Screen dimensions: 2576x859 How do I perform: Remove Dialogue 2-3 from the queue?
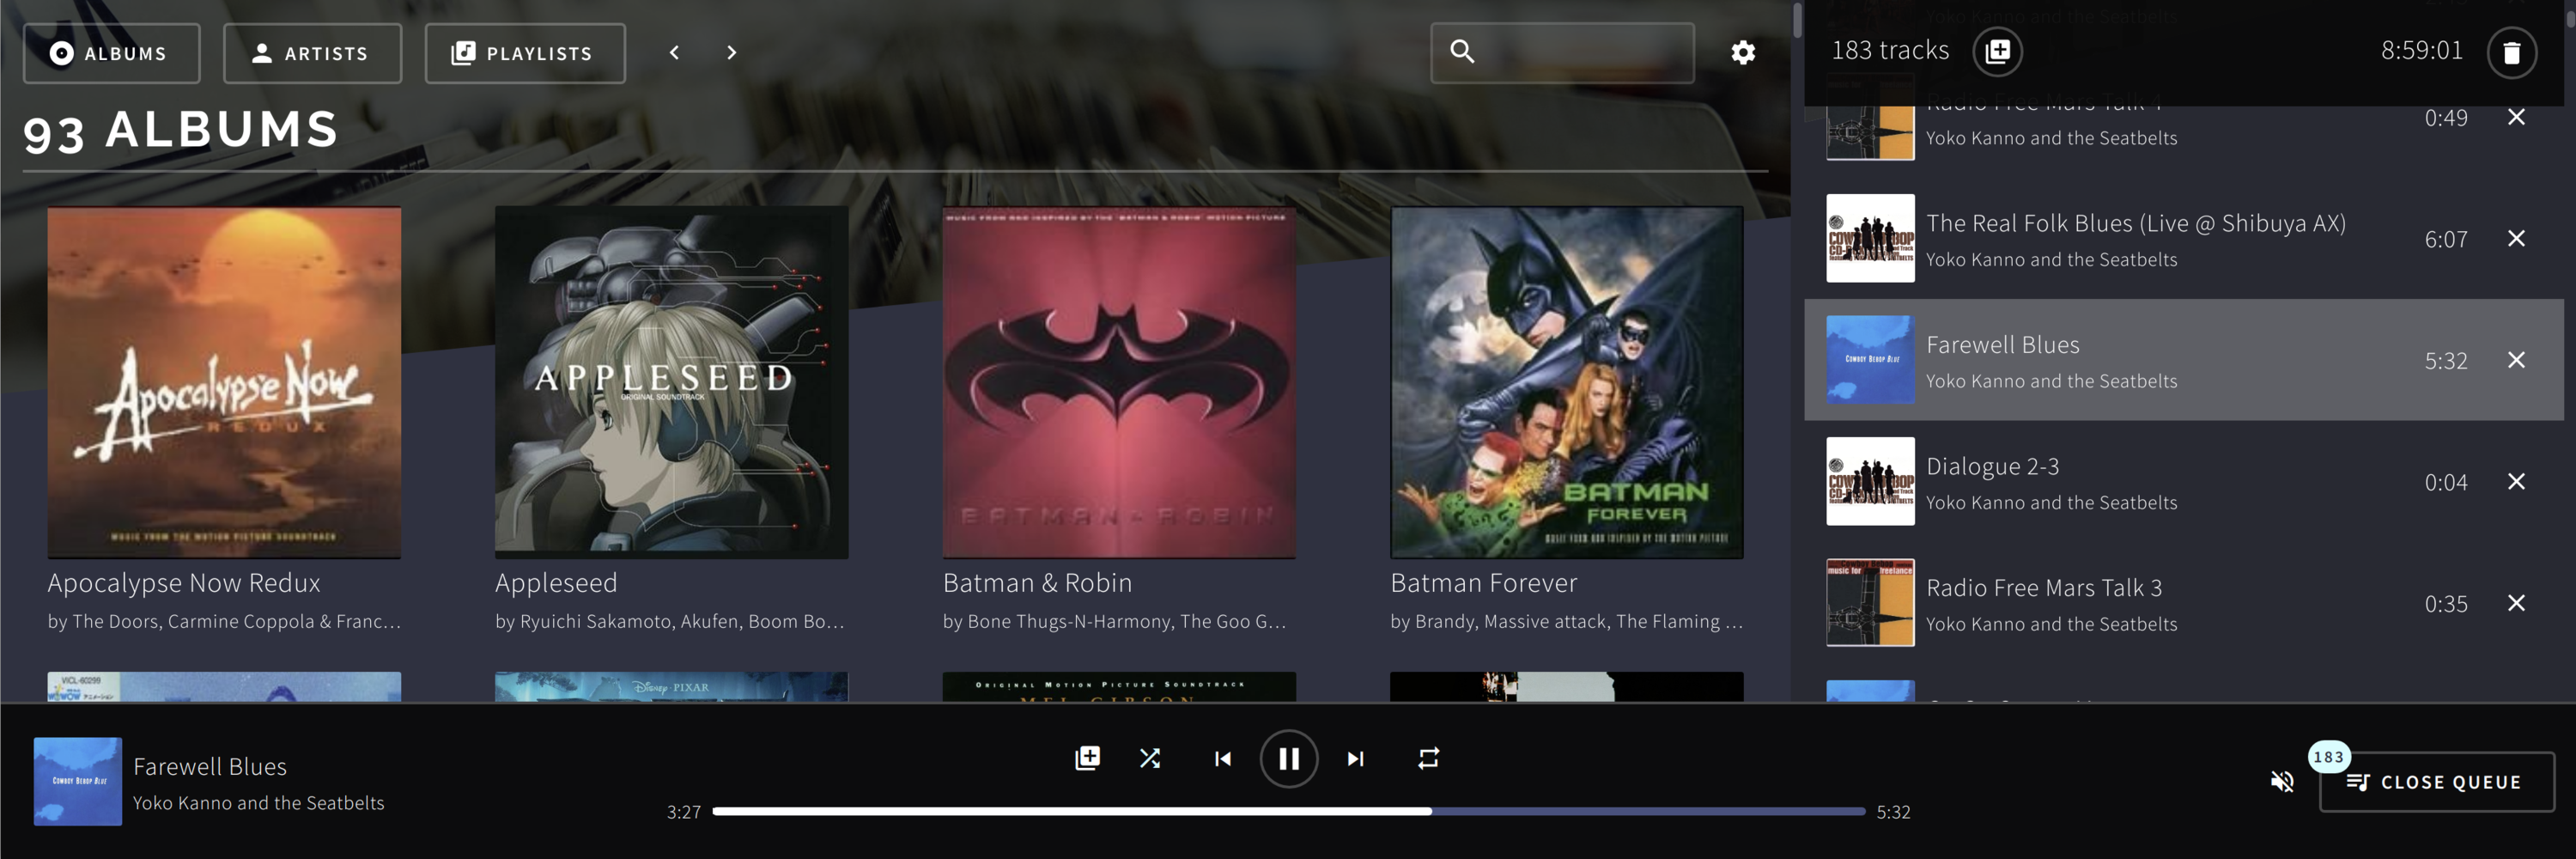(2517, 482)
